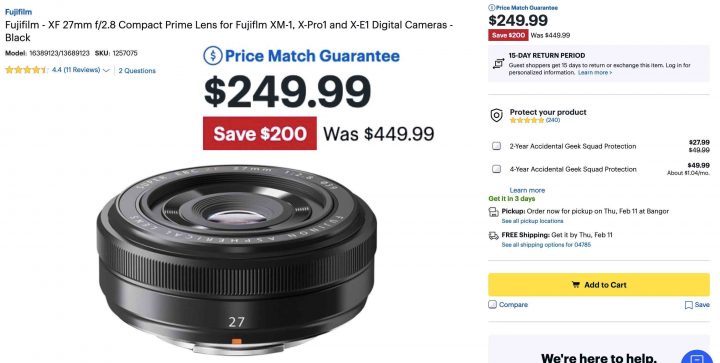
Task: Click the Fujifilm brand link
Action: pyautogui.click(x=18, y=12)
